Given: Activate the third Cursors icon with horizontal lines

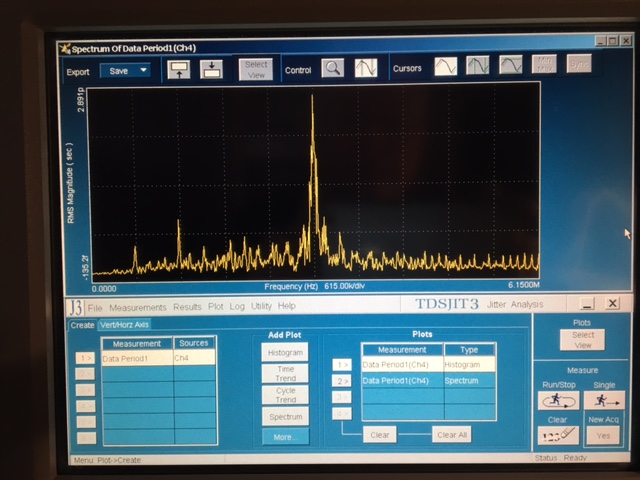Looking at the screenshot, I should click(x=511, y=64).
